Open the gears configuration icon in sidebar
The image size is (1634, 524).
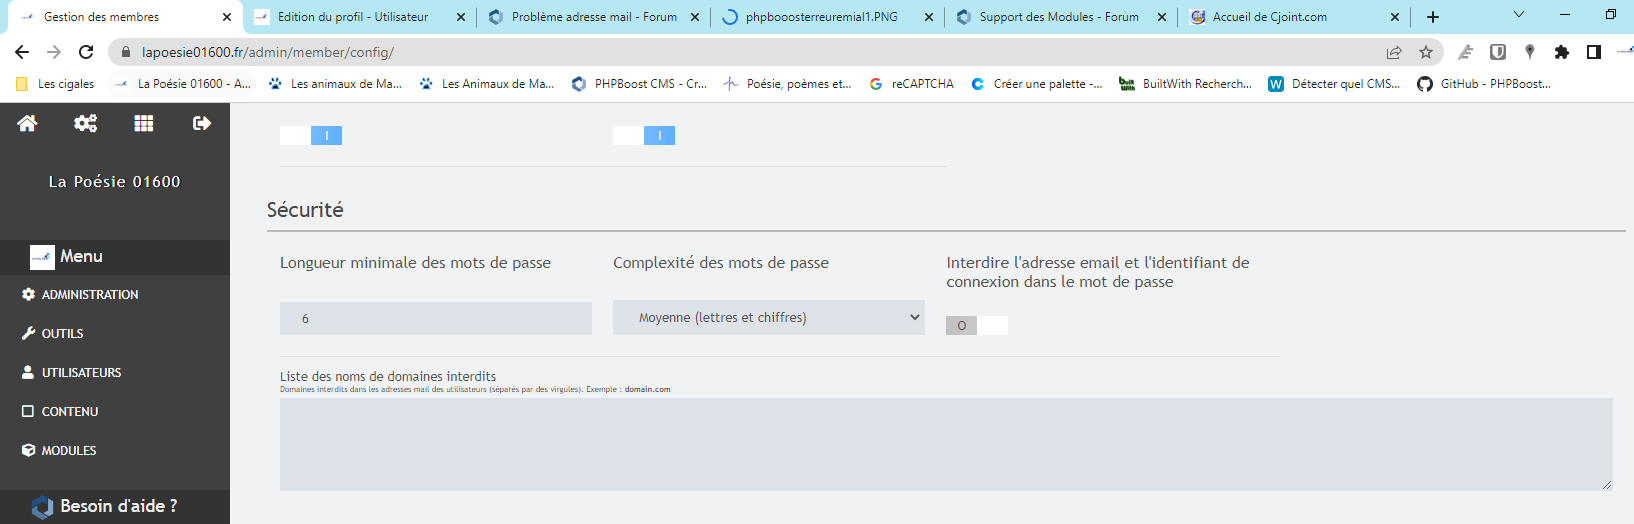(x=86, y=123)
